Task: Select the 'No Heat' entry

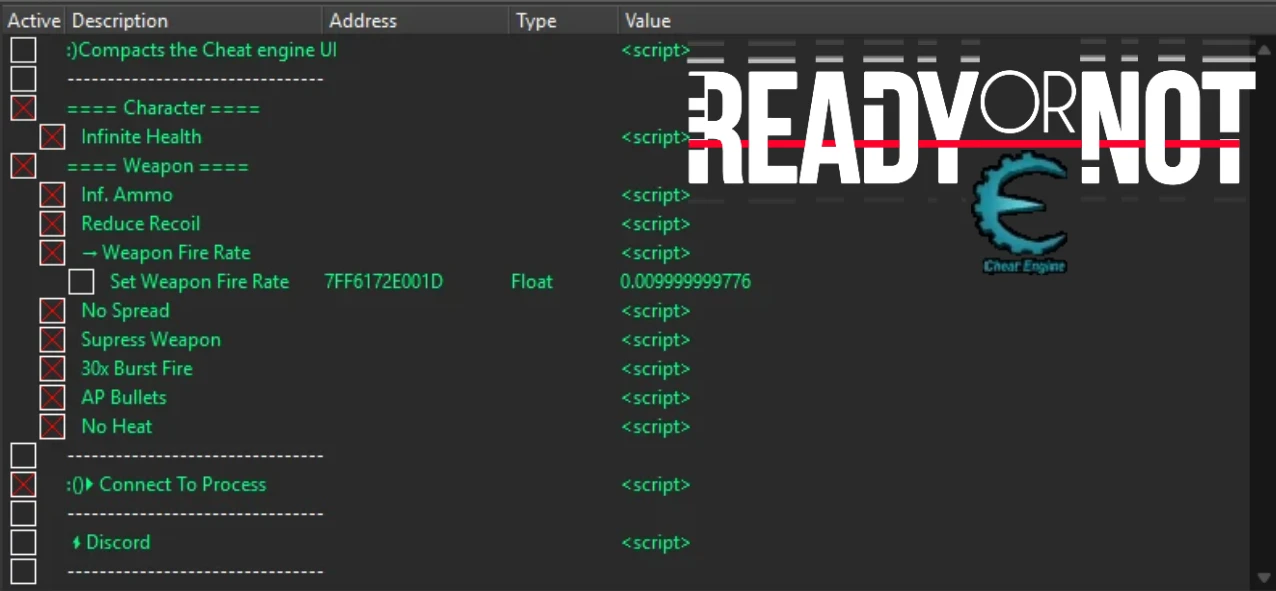Action: 117,427
